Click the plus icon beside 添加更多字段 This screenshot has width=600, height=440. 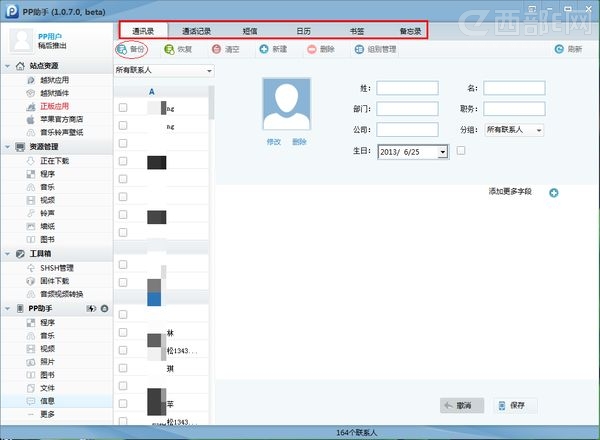tap(554, 192)
